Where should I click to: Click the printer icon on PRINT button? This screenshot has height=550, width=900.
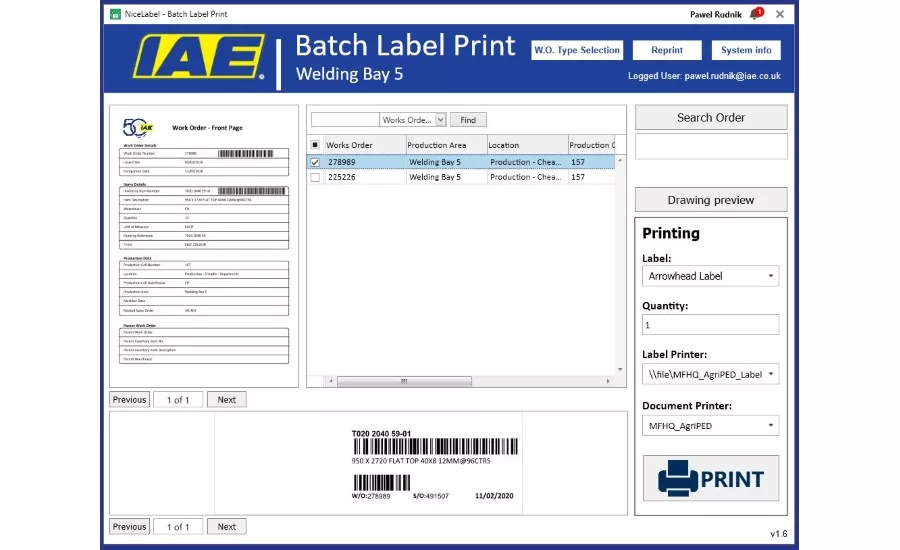677,478
